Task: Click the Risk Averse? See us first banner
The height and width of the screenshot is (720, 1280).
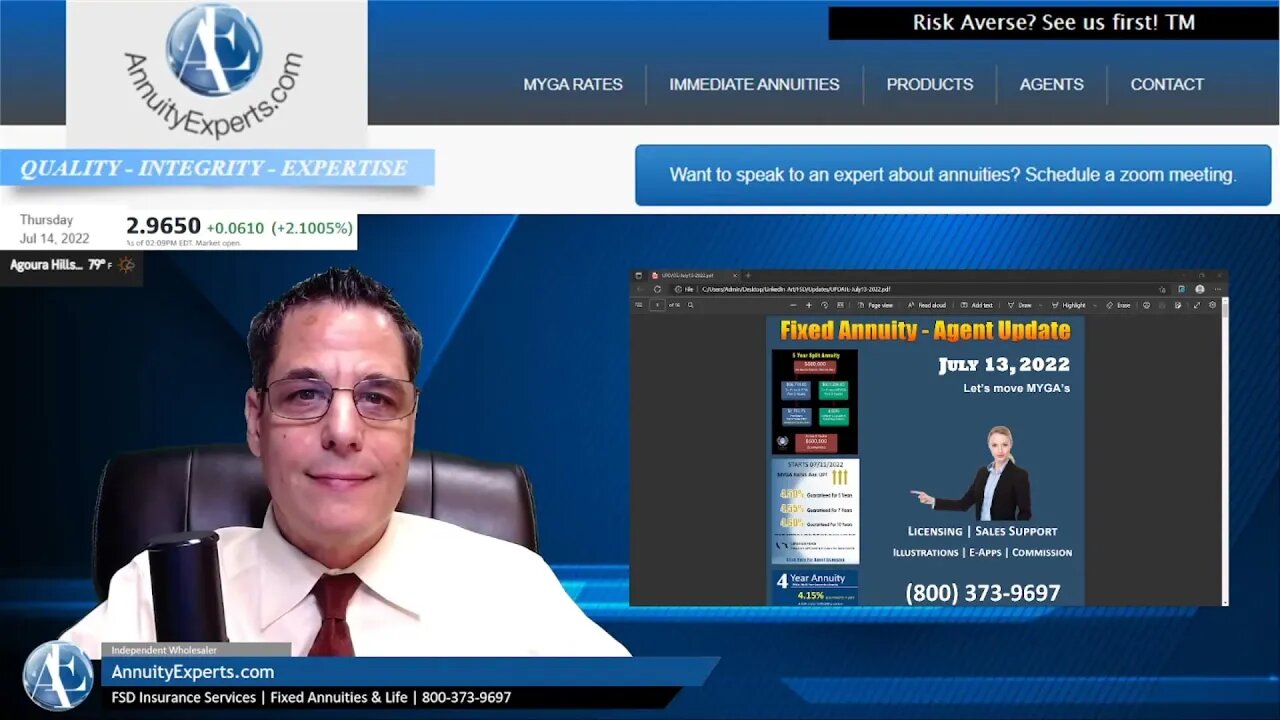Action: coord(1054,23)
